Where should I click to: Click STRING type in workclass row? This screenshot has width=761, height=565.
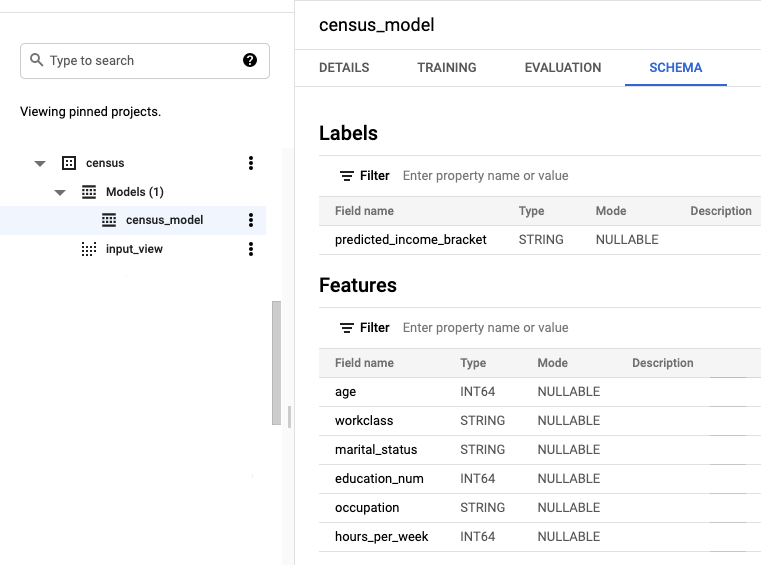click(482, 421)
